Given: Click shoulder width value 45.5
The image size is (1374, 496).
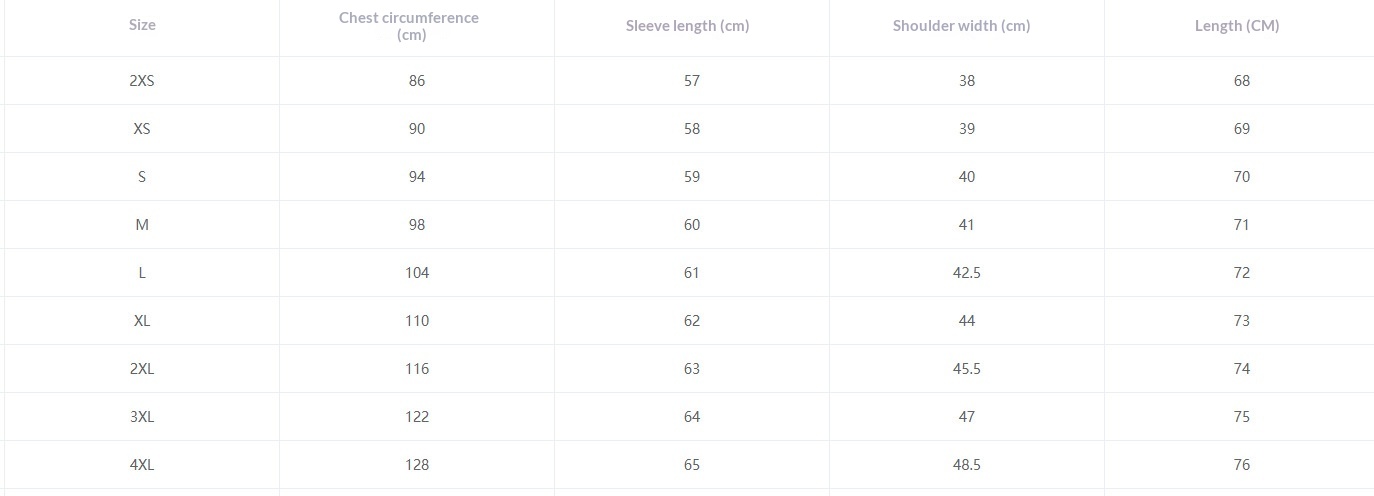Looking at the screenshot, I should pos(967,369).
